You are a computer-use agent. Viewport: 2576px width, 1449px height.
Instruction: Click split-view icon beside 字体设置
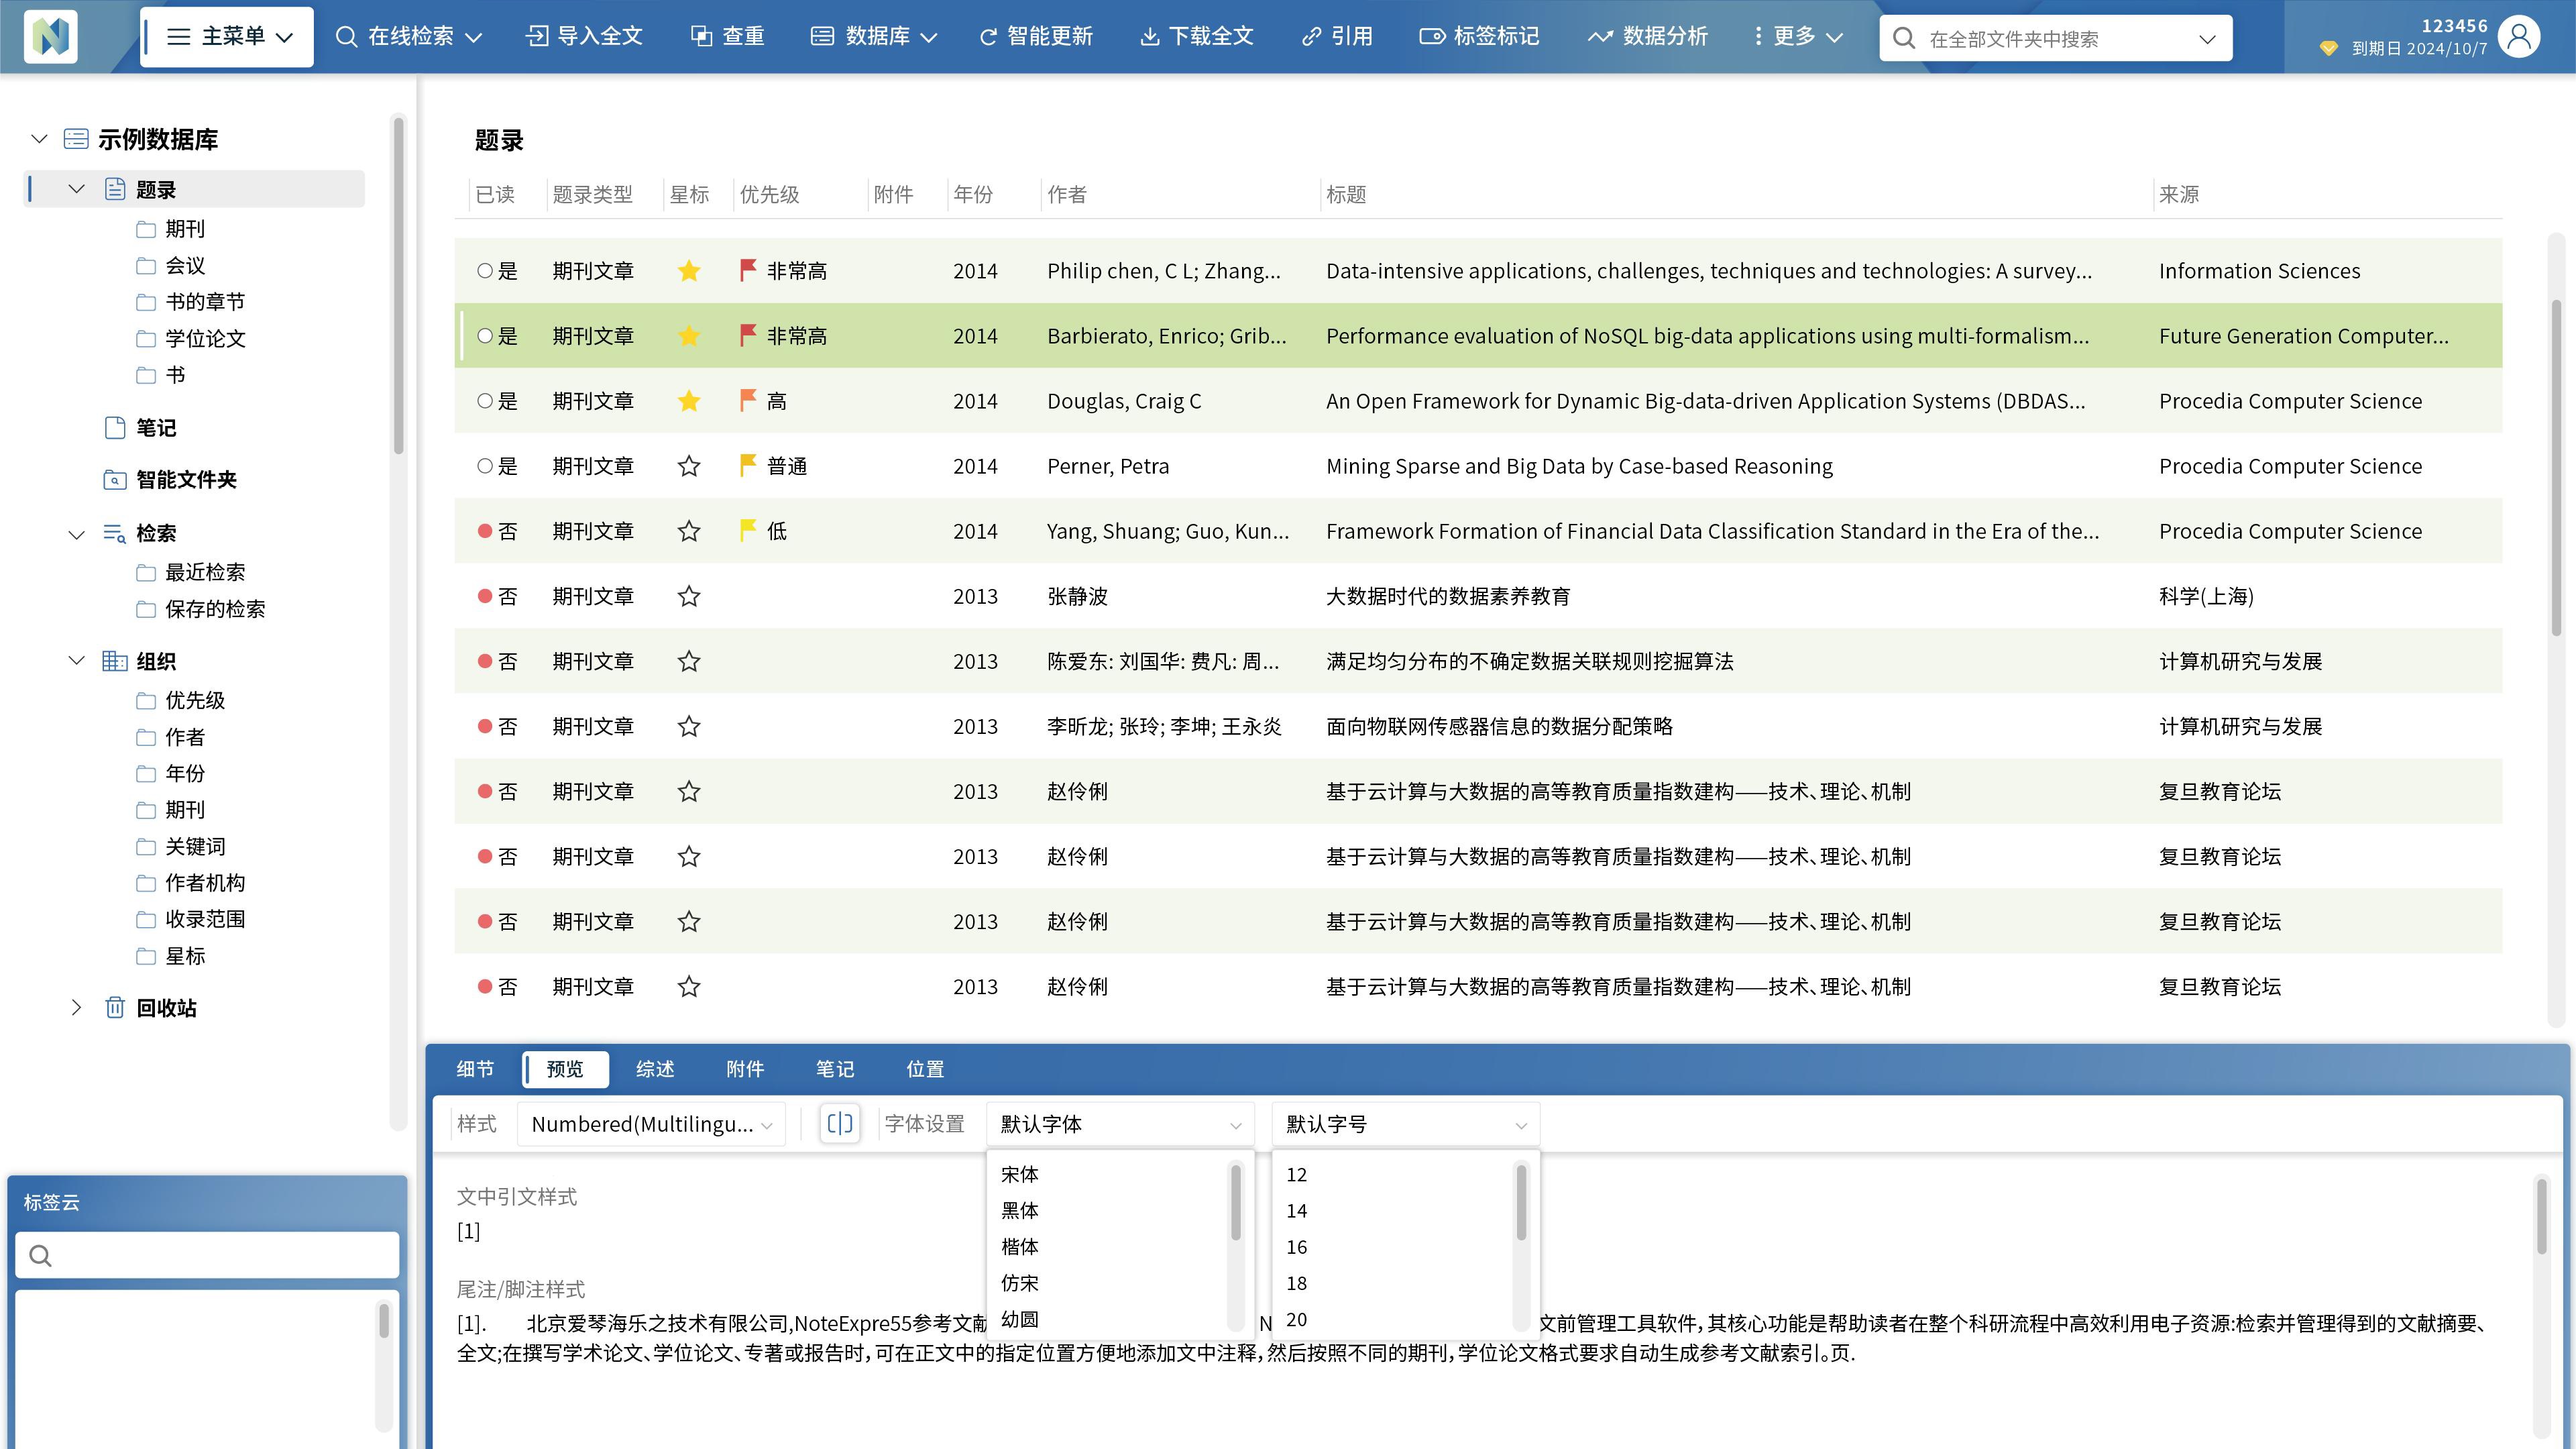click(839, 1123)
